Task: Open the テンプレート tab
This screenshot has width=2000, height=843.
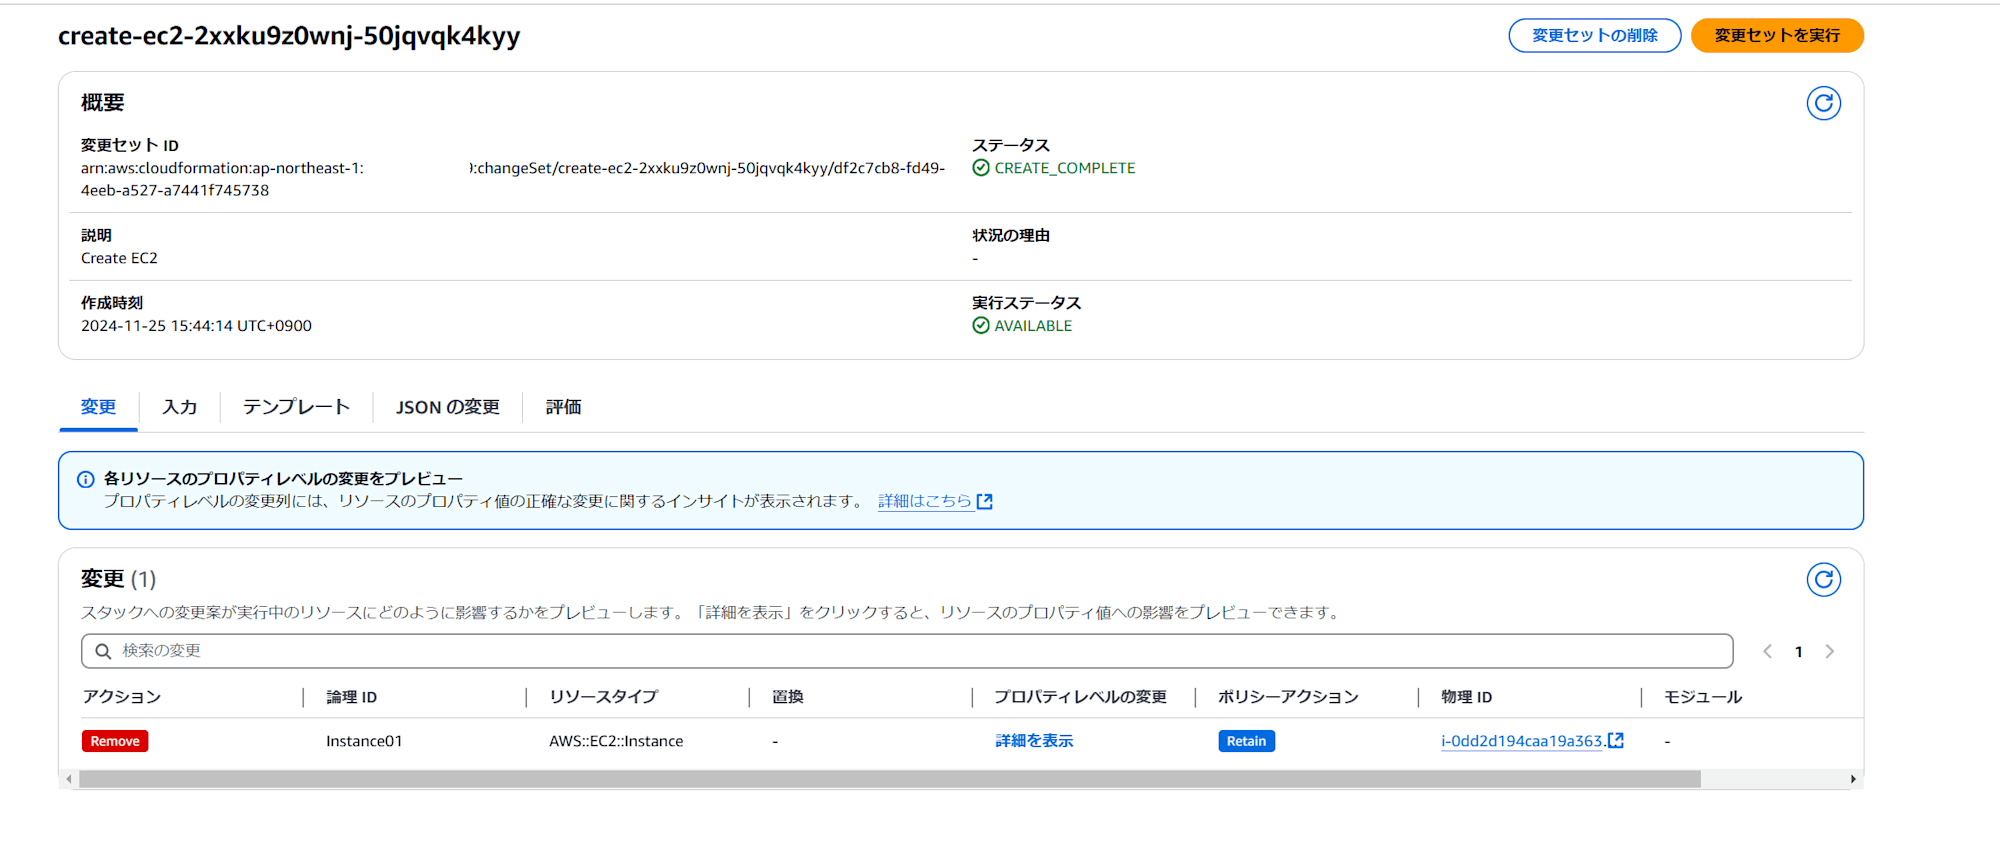Action: tap(296, 407)
